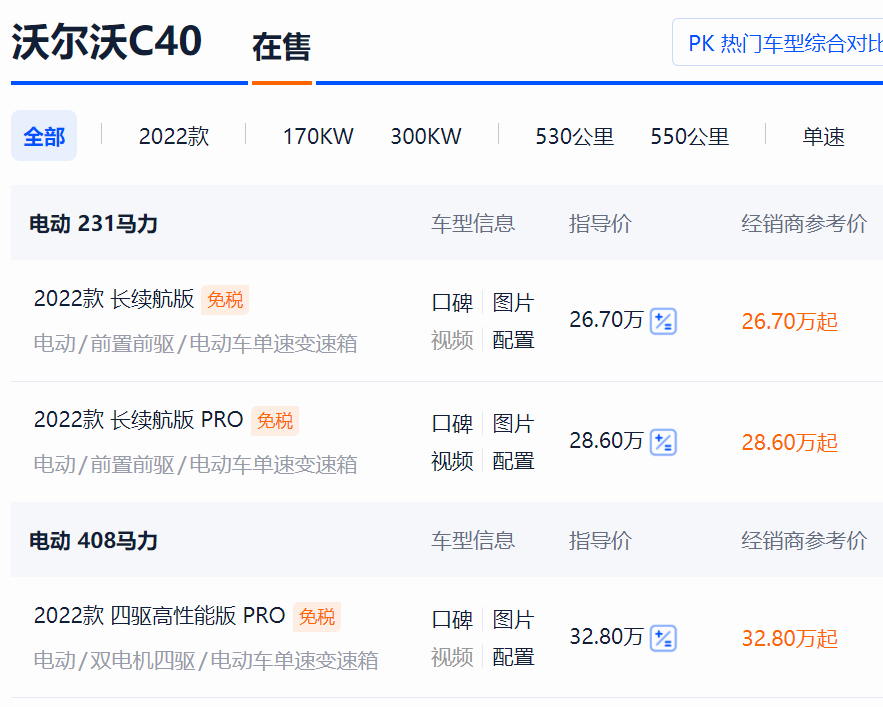Screen dimensions: 883x707
Task: Switch to the 在售 tab
Action: pyautogui.click(x=281, y=47)
